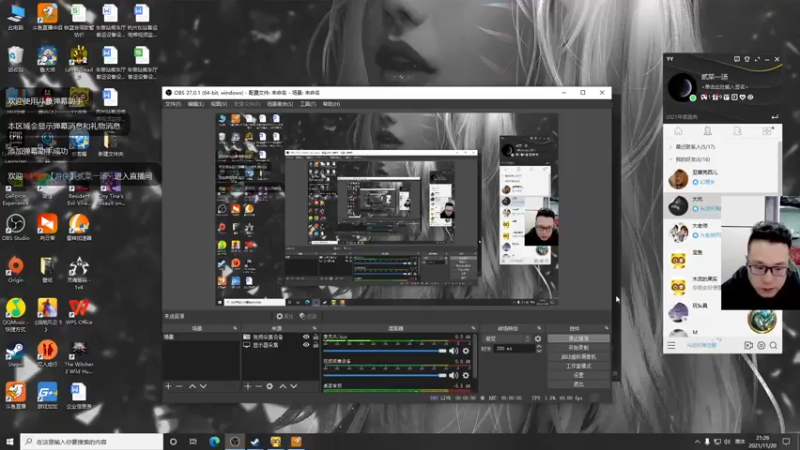This screenshot has width=800, height=450.
Task: Increase transition duration with up arrow
Action: [539, 346]
